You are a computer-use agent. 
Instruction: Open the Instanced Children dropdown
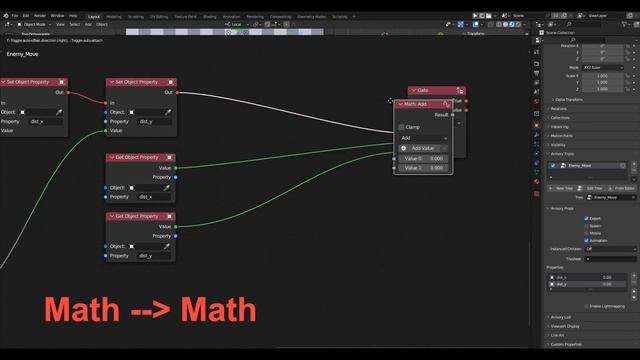611,249
